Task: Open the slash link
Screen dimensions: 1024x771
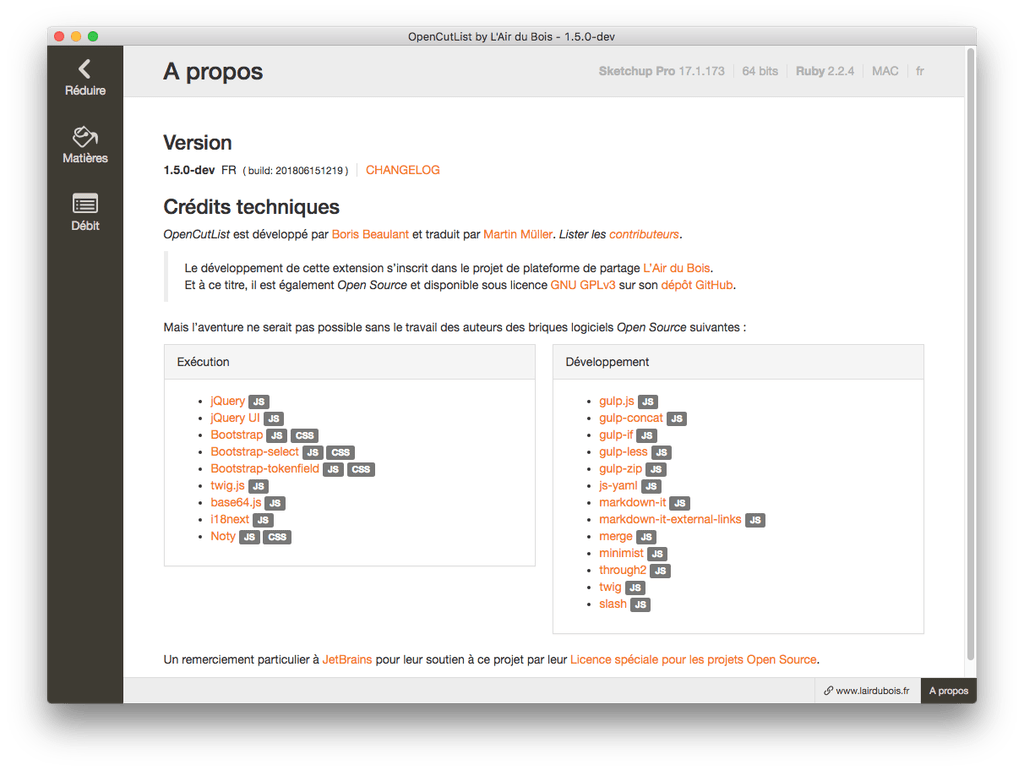Action: pyautogui.click(x=613, y=604)
